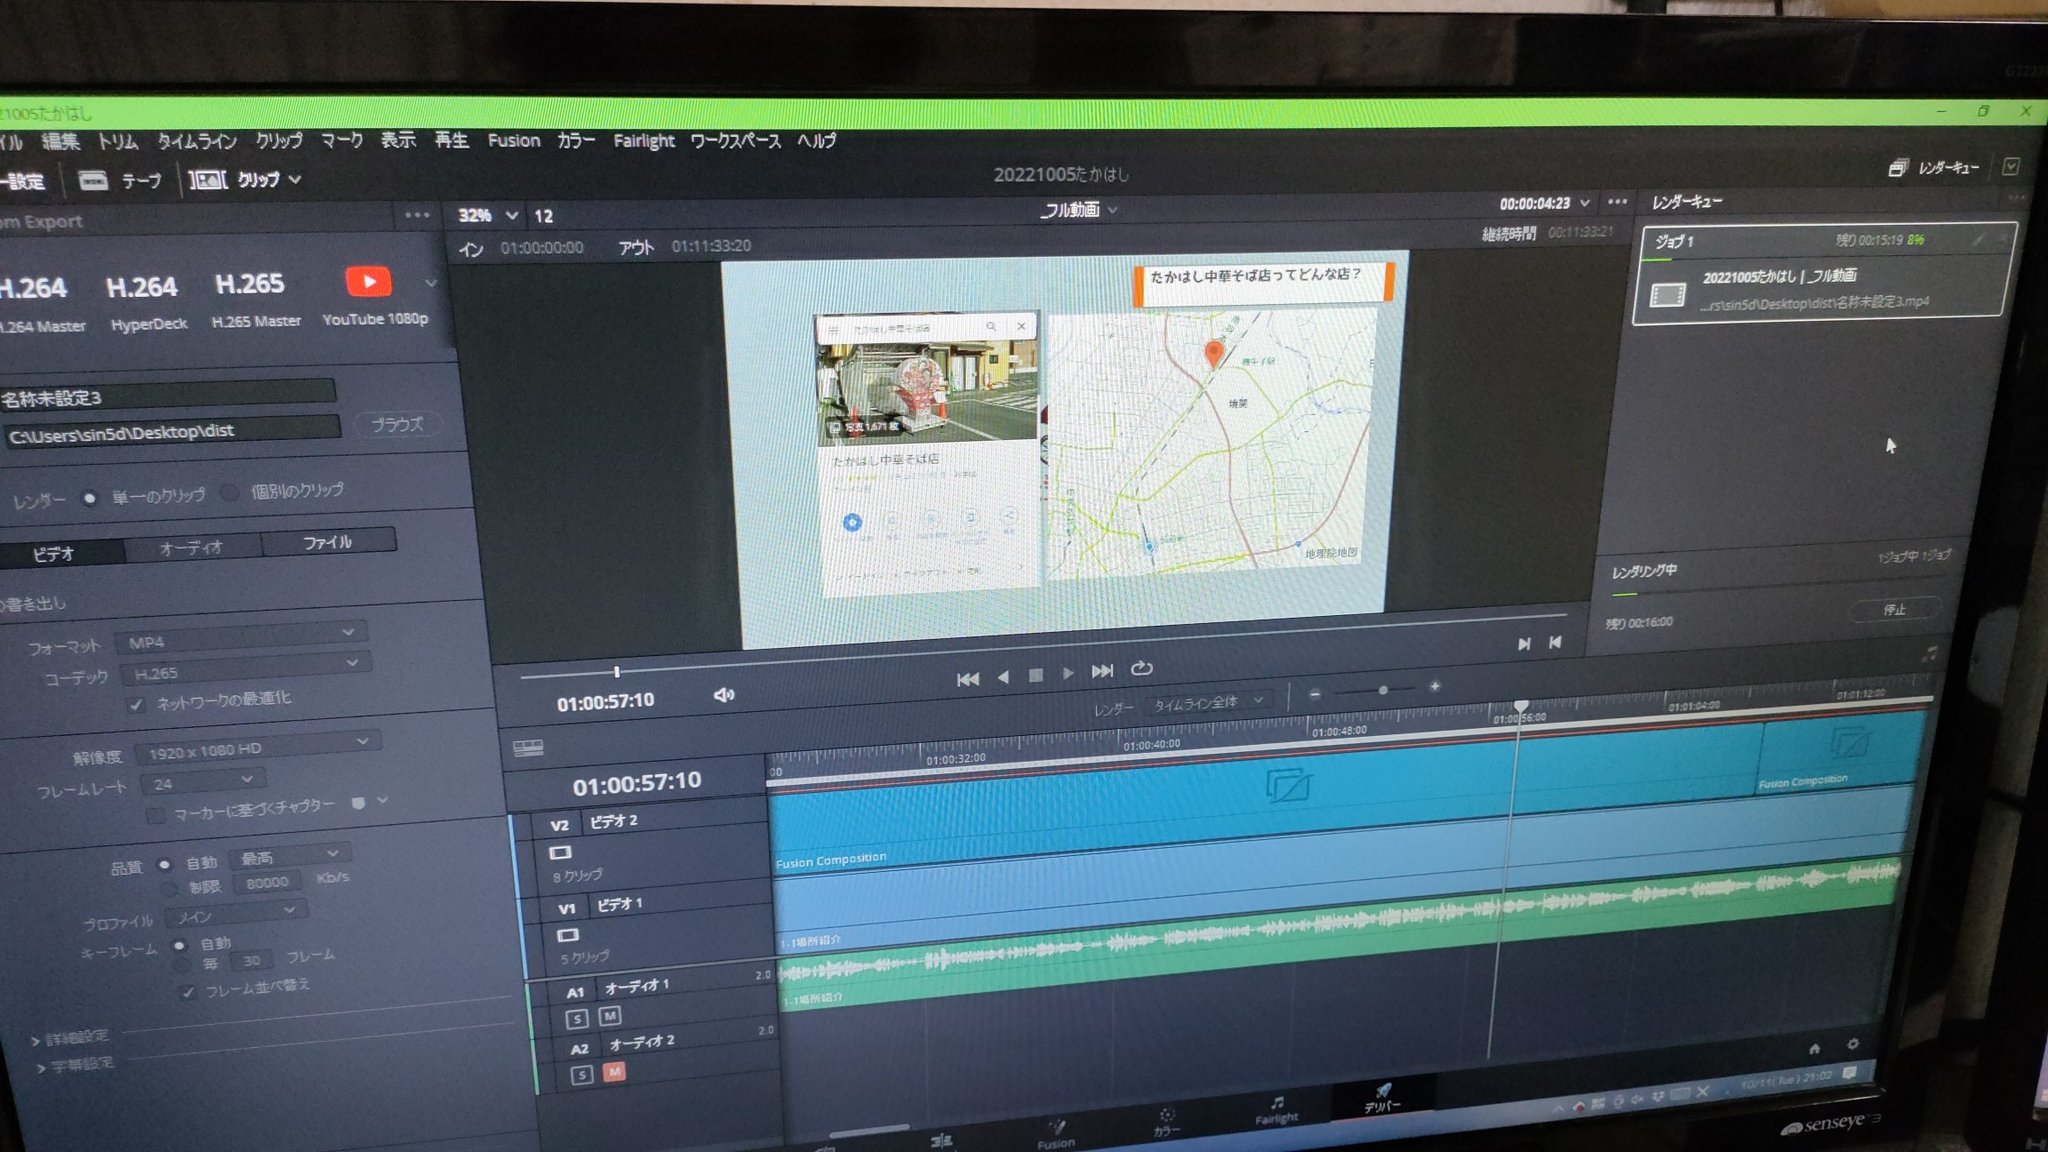Click the tape mode icon in toolbar
Viewport: 2048px width, 1152px height.
pyautogui.click(x=93, y=180)
